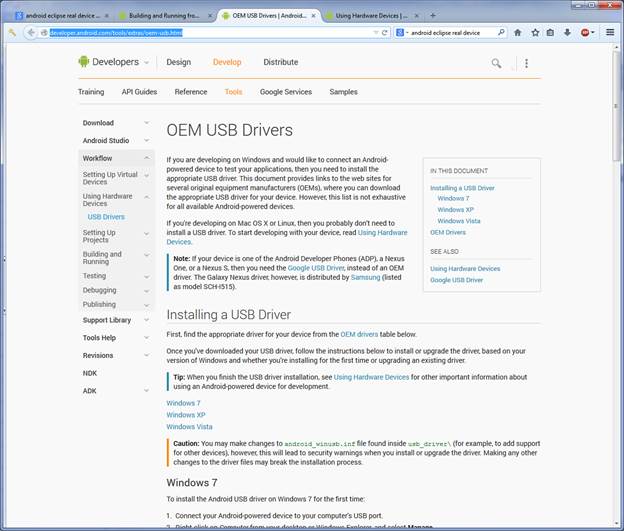
Task: Click the search magnifier in browser search box
Action: [501, 32]
